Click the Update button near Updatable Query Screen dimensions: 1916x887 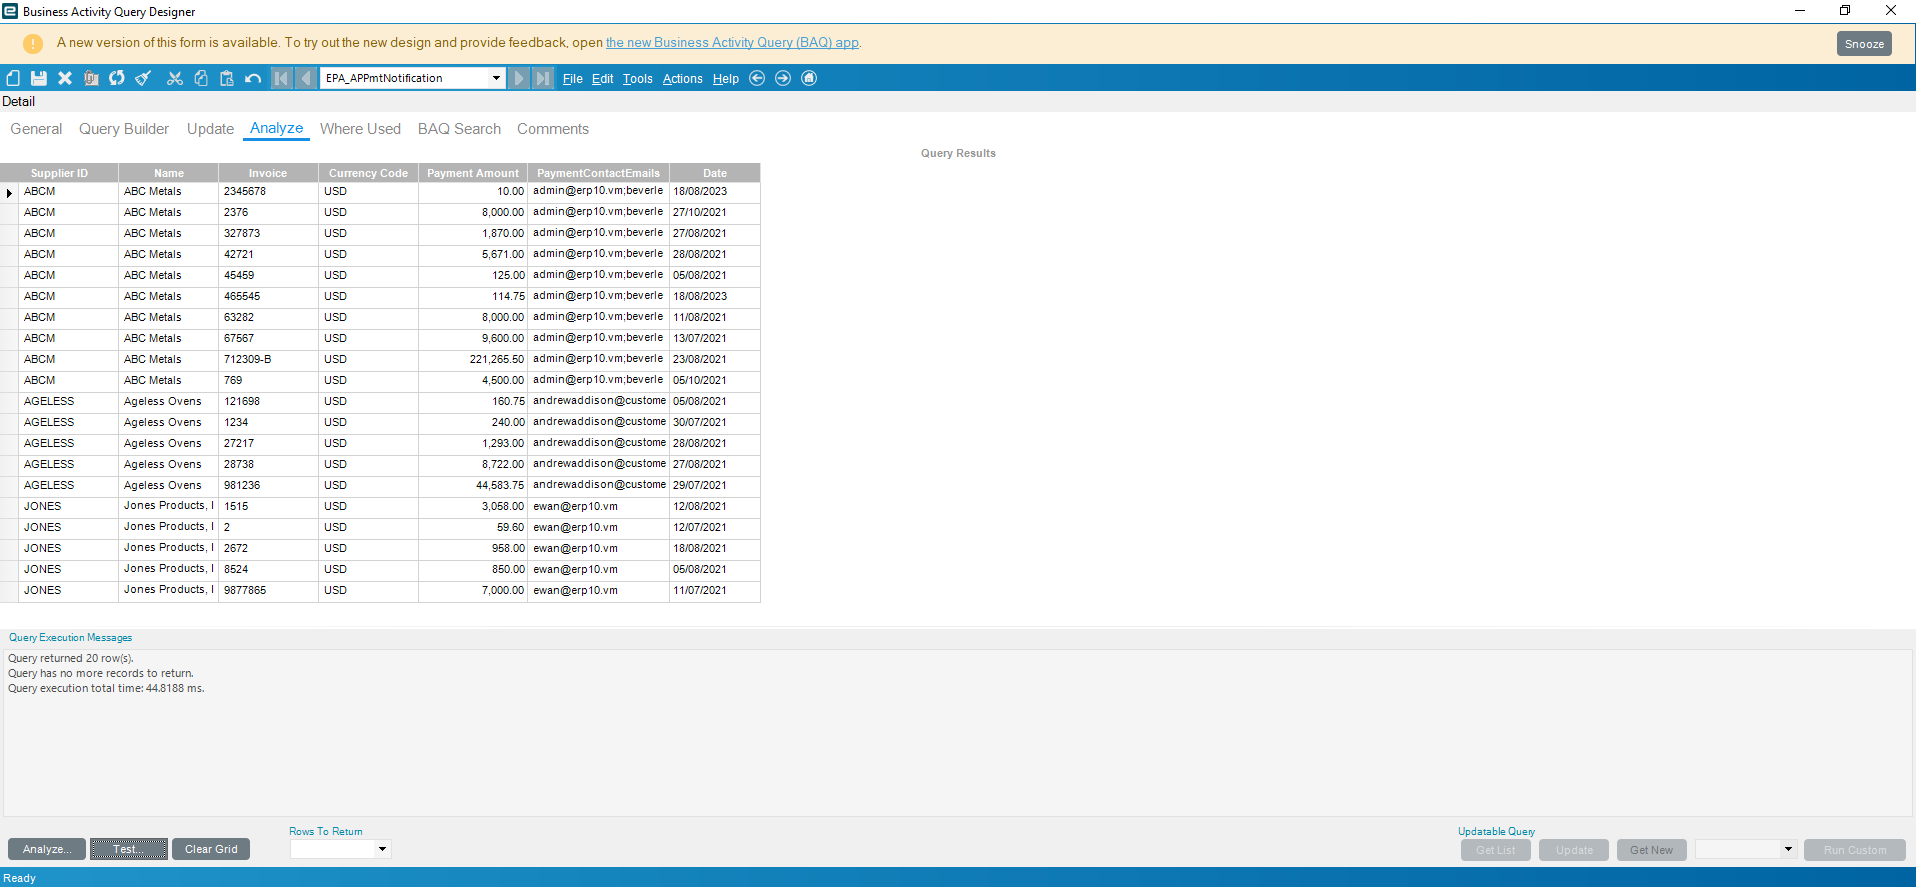point(1574,850)
